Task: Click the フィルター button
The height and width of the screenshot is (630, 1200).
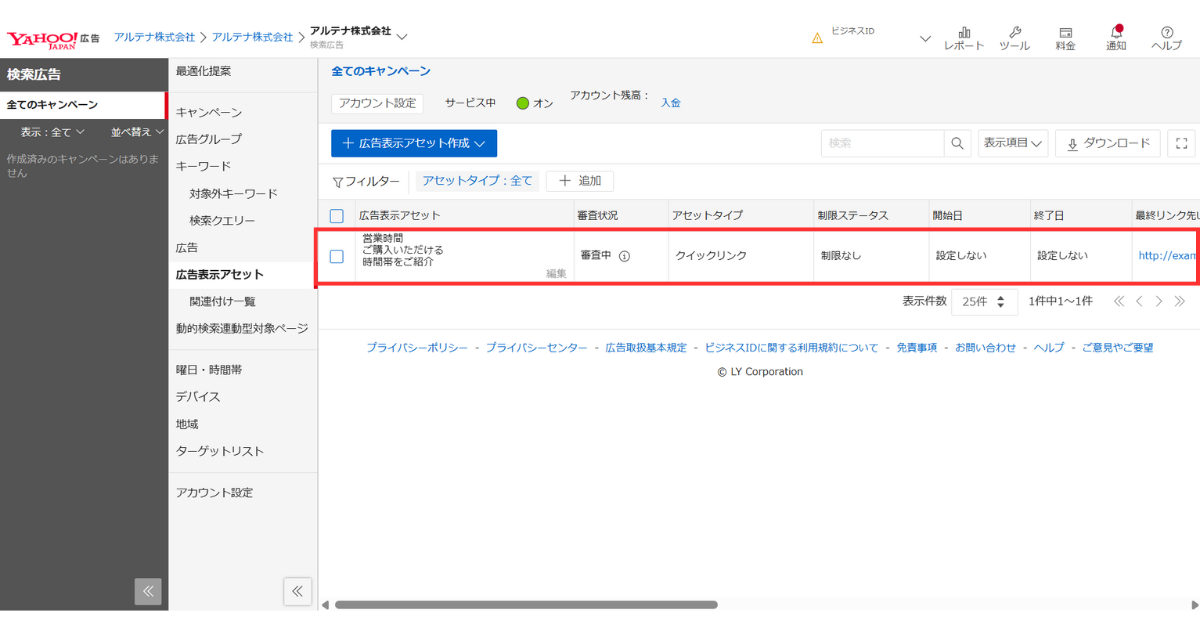Action: [x=366, y=181]
